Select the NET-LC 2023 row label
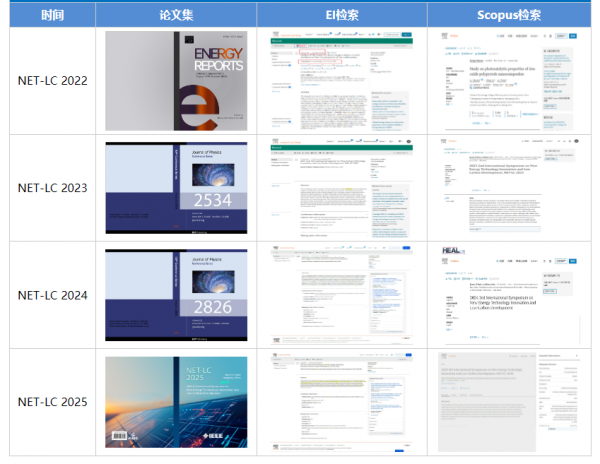Image resolution: width=600 pixels, height=464 pixels. coord(52,188)
